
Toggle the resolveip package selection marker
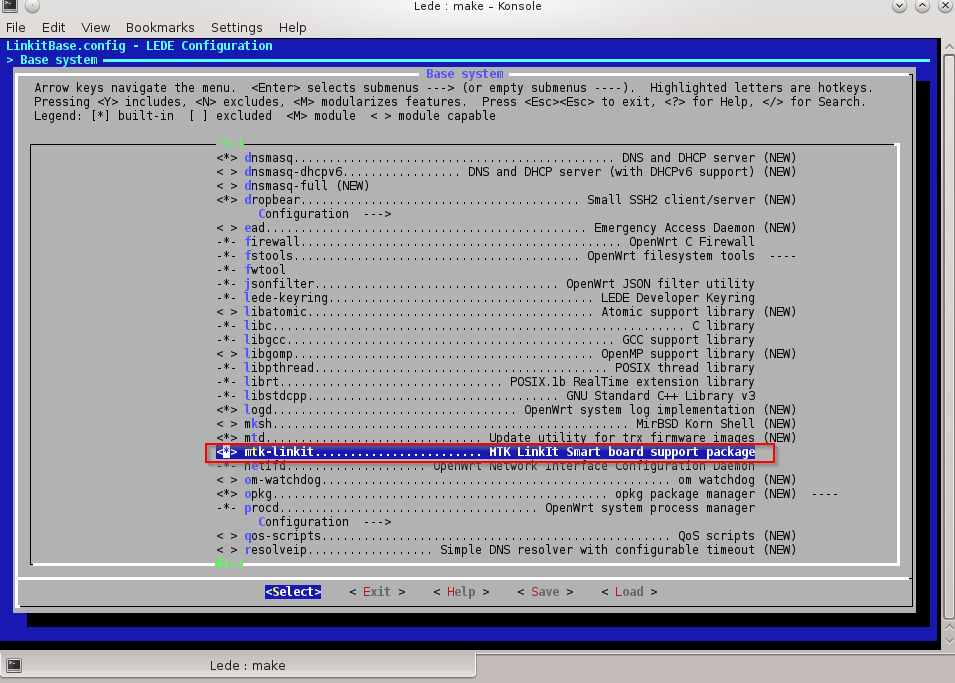coord(227,550)
